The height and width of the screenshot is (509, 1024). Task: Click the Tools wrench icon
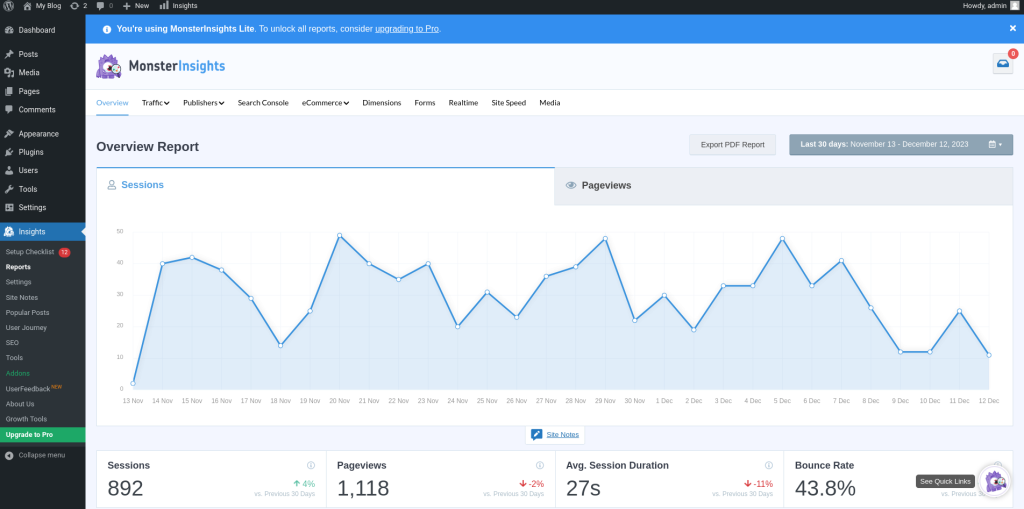[9, 189]
